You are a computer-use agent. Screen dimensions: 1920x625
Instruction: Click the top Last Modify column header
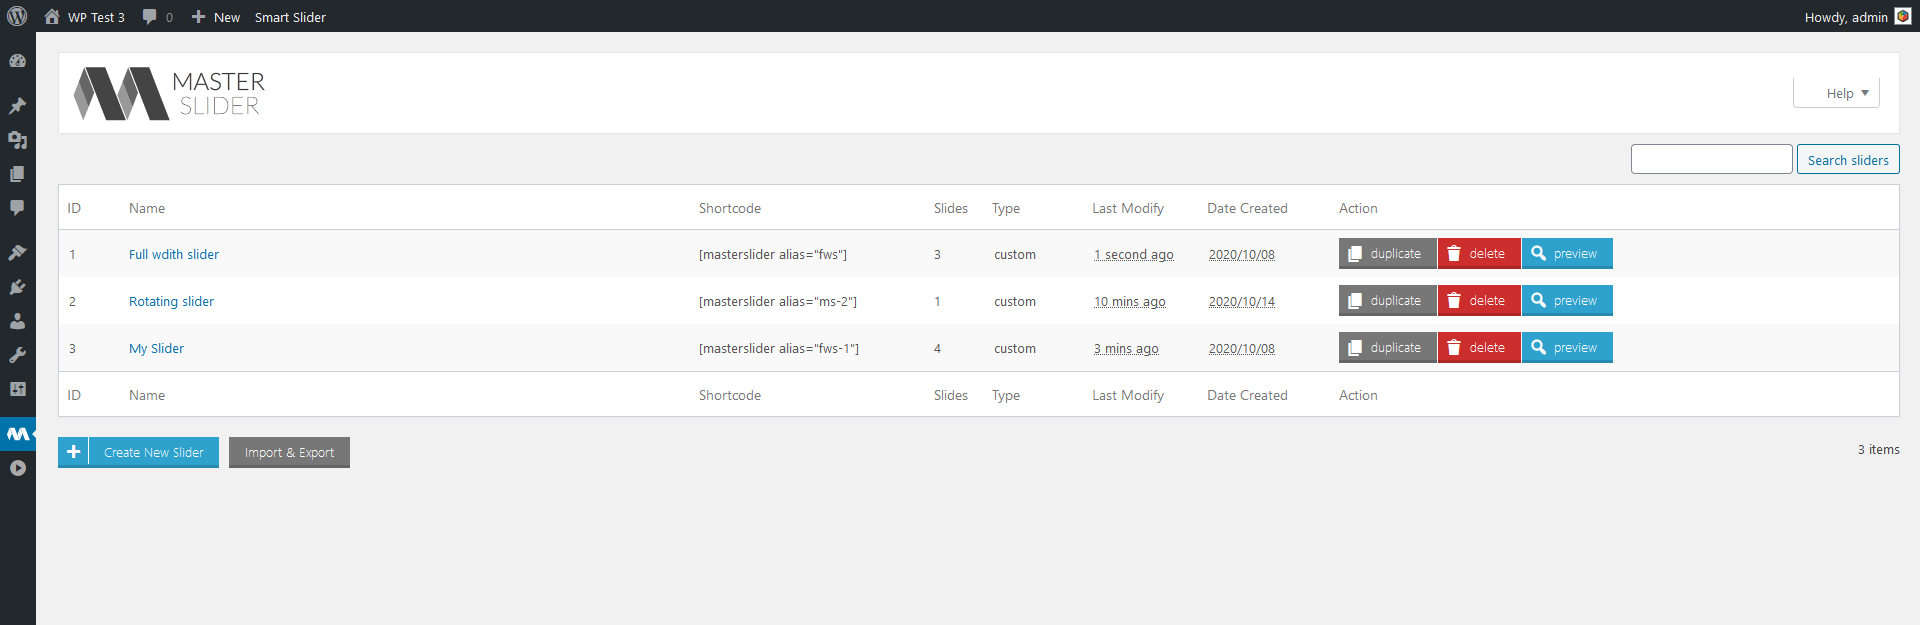coord(1128,208)
